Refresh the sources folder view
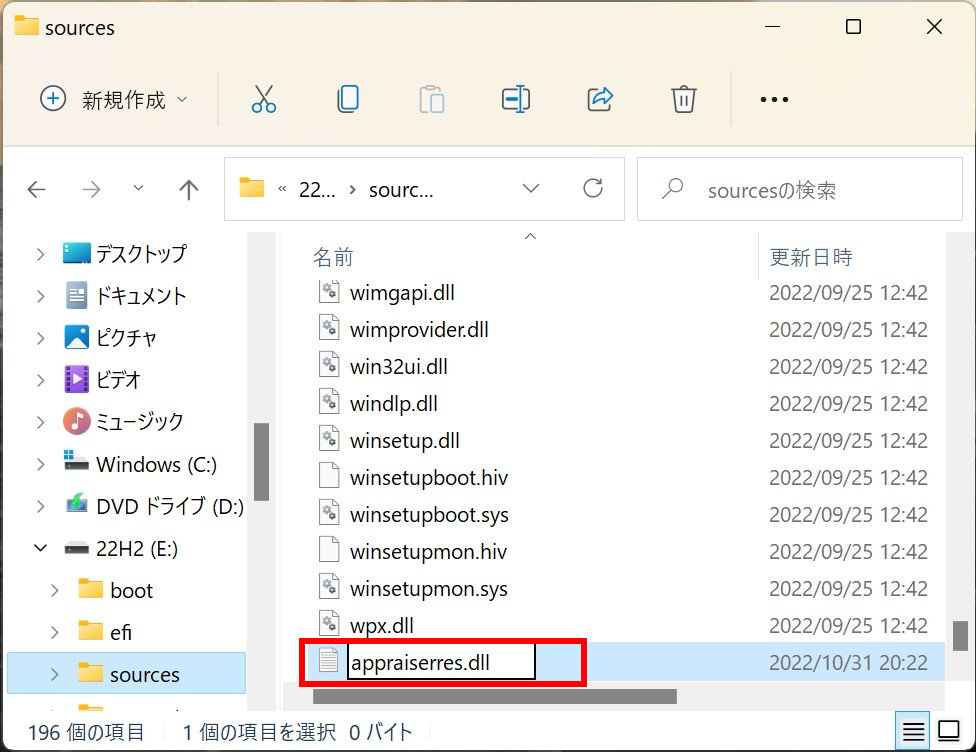This screenshot has width=976, height=752. point(593,188)
